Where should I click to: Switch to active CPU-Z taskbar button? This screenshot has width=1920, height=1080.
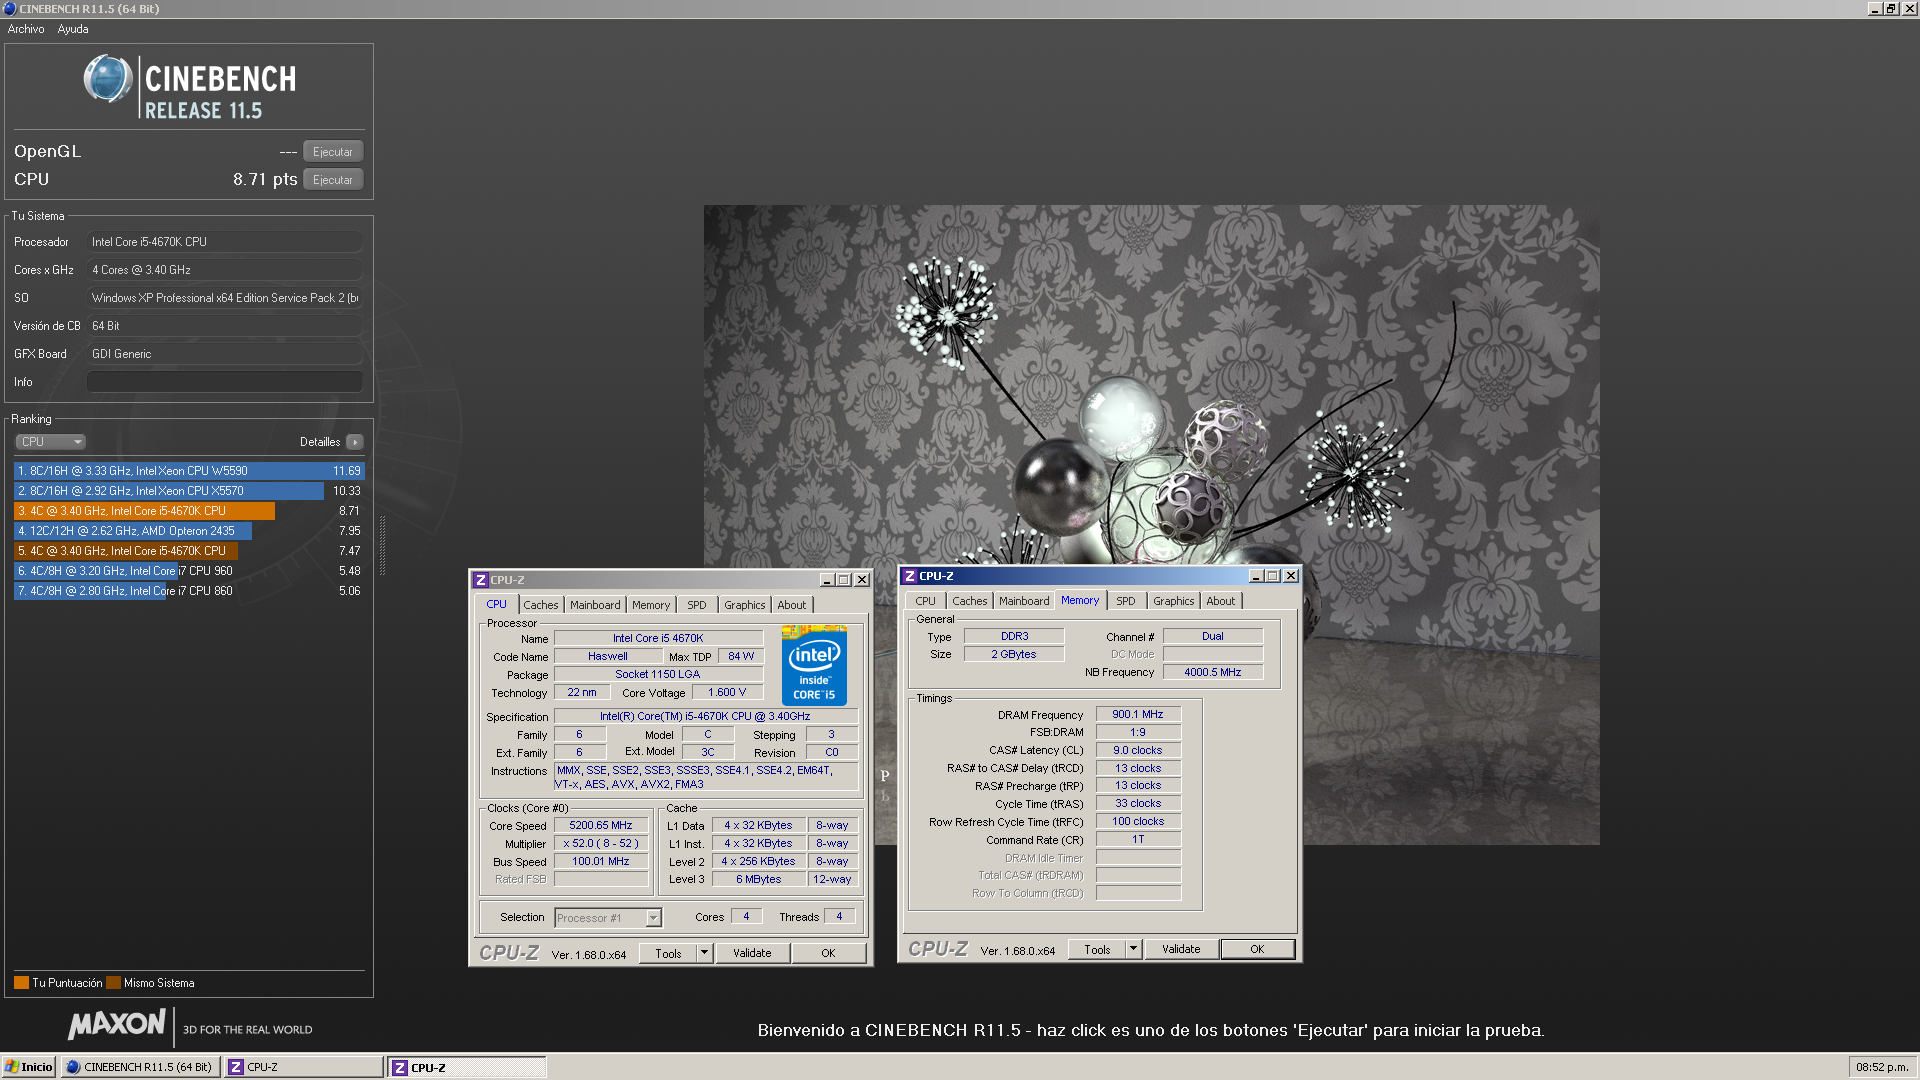(467, 1067)
